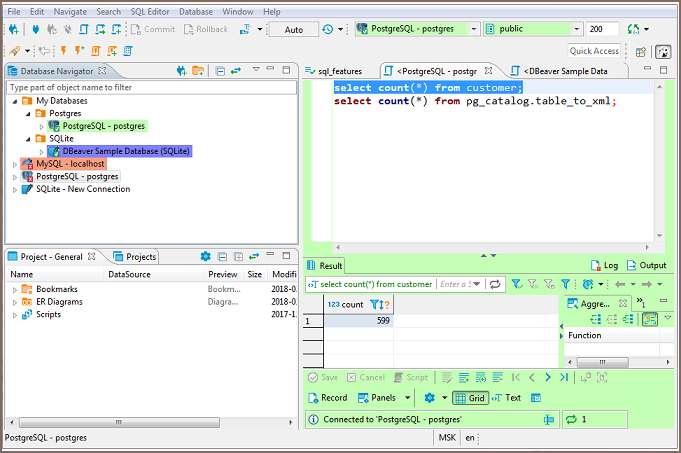Open the Output viewer in the result panel
Screen dimensions: 681x453
pyautogui.click(x=646, y=265)
